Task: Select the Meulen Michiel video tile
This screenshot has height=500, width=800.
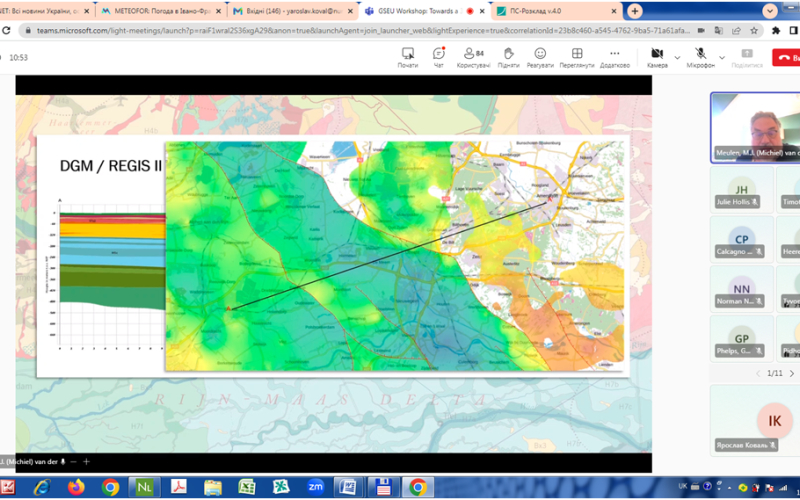Action: [756, 128]
